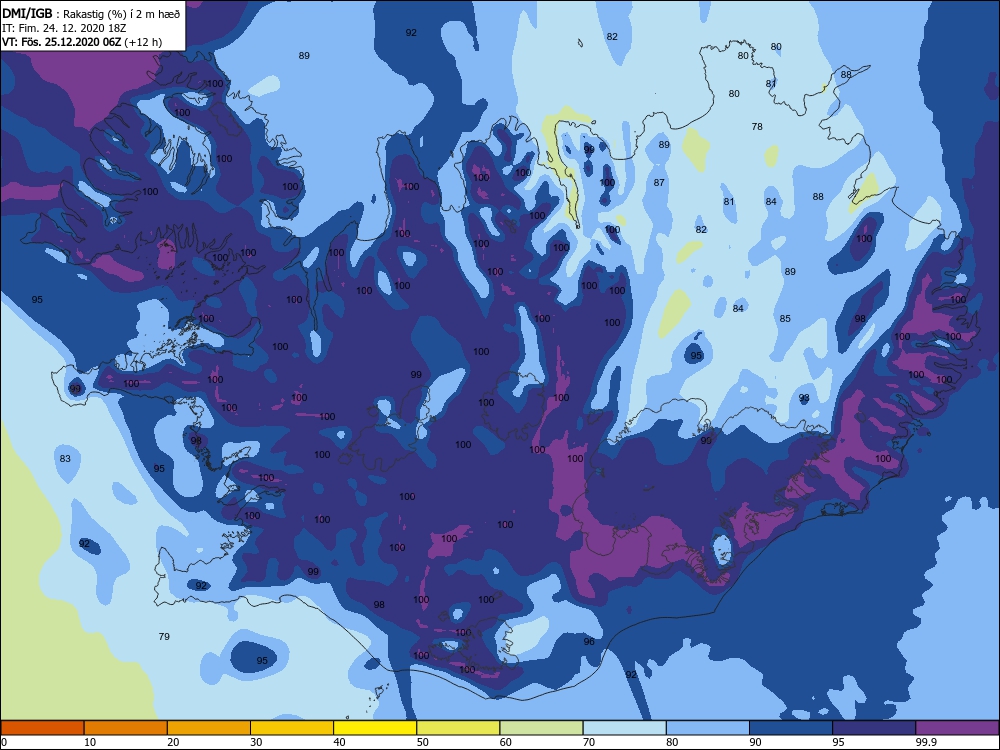Click the 'DMI/IGB' label in the header

[x=27, y=13]
